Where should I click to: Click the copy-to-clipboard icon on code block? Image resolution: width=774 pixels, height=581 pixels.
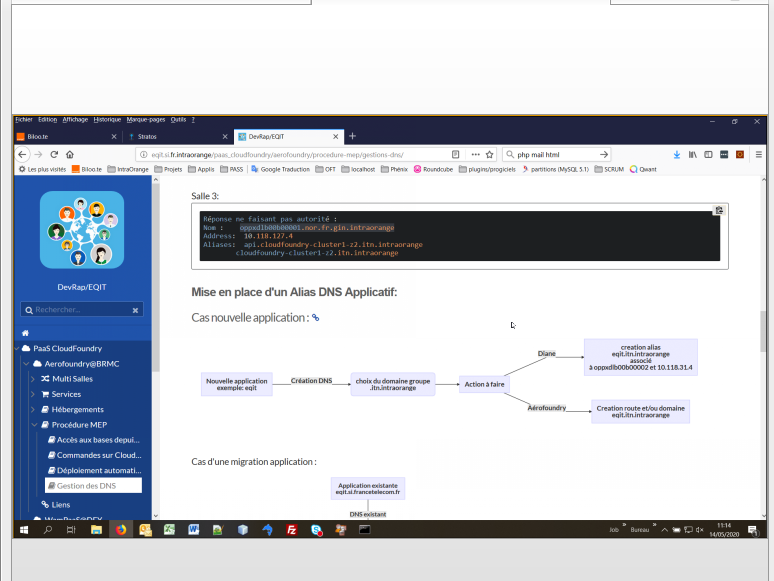pos(719,210)
